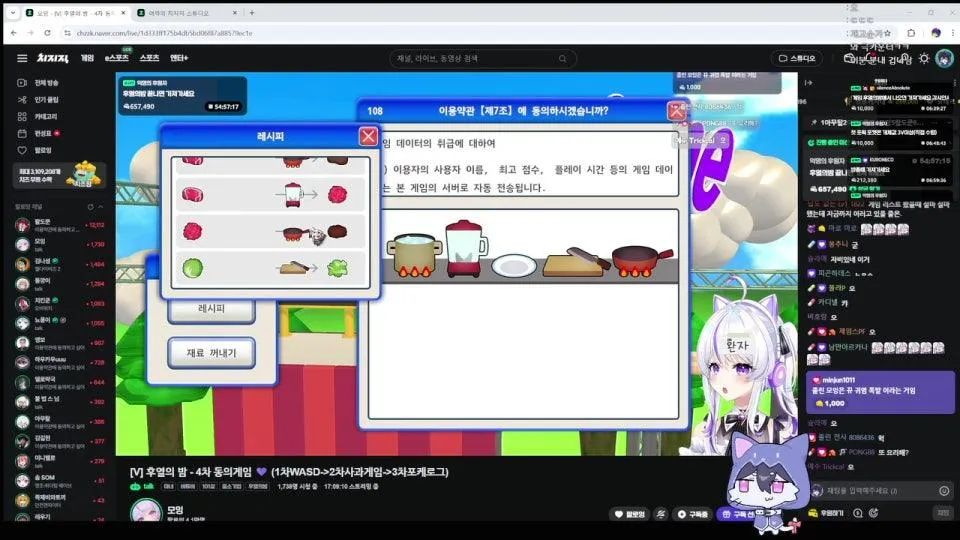Open the browser extensions puzzle icon

911,33
